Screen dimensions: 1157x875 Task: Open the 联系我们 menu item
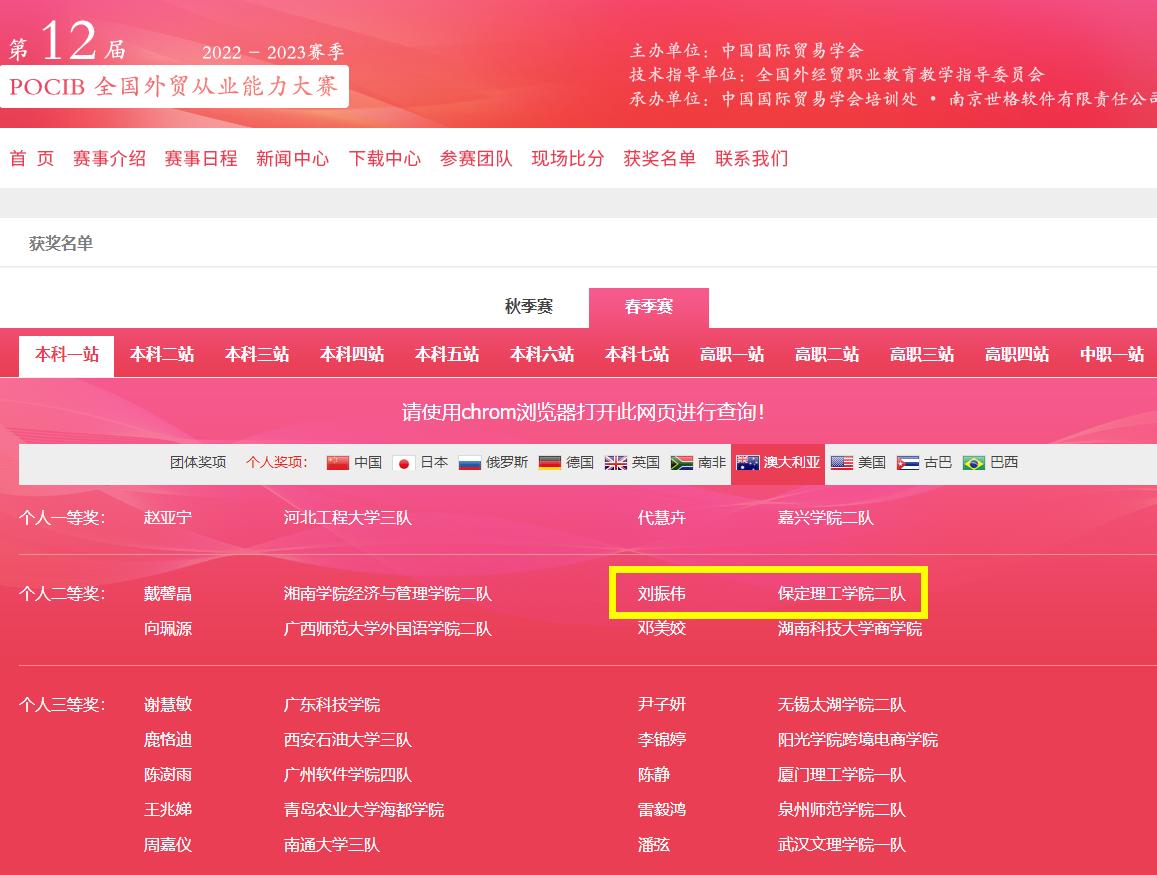[x=751, y=157]
